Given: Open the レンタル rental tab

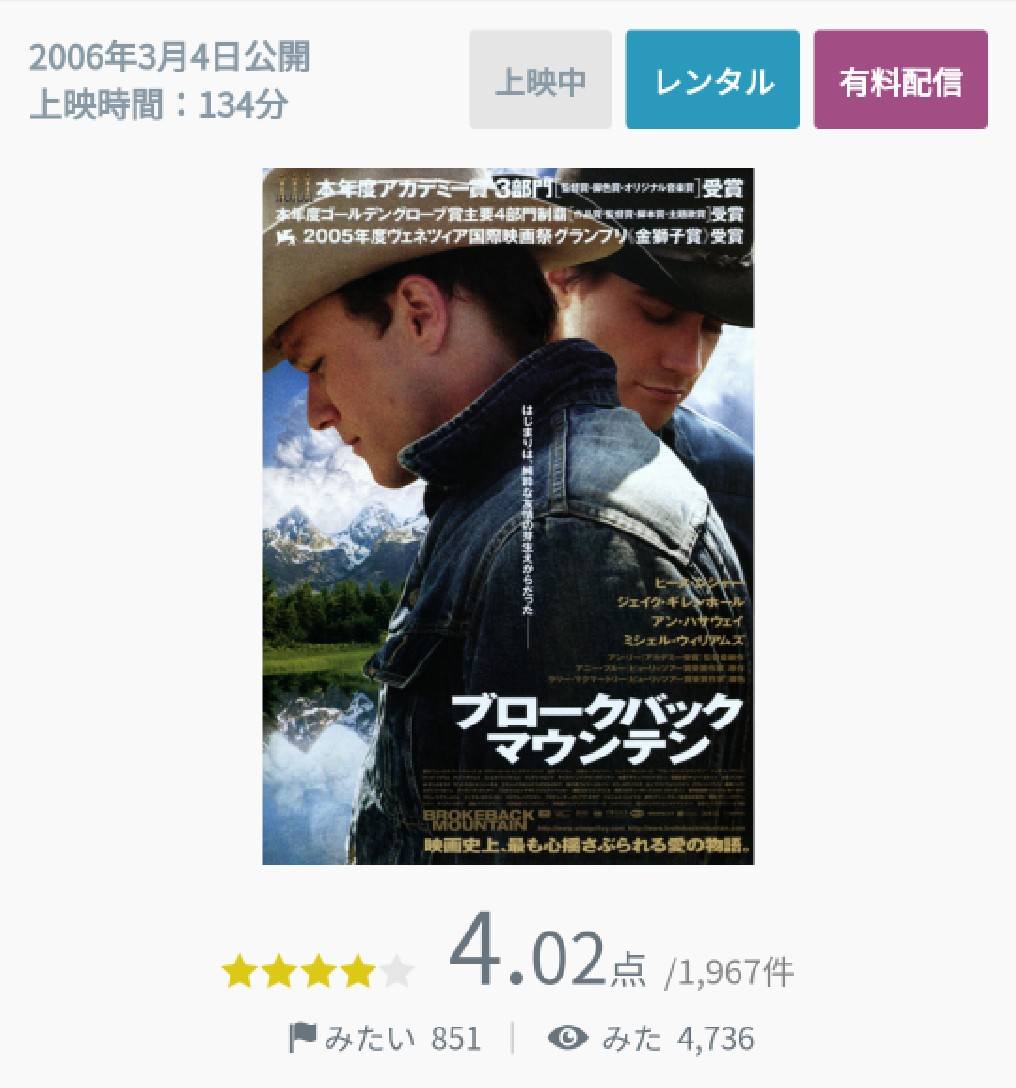Looking at the screenshot, I should 713,79.
